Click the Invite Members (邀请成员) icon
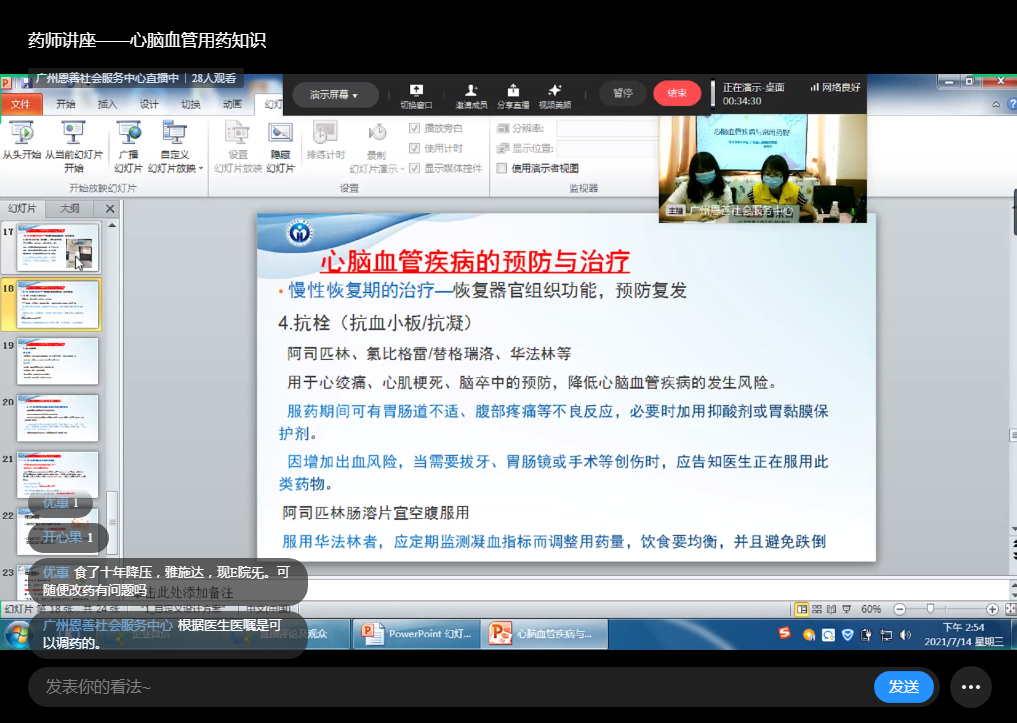 click(x=471, y=96)
